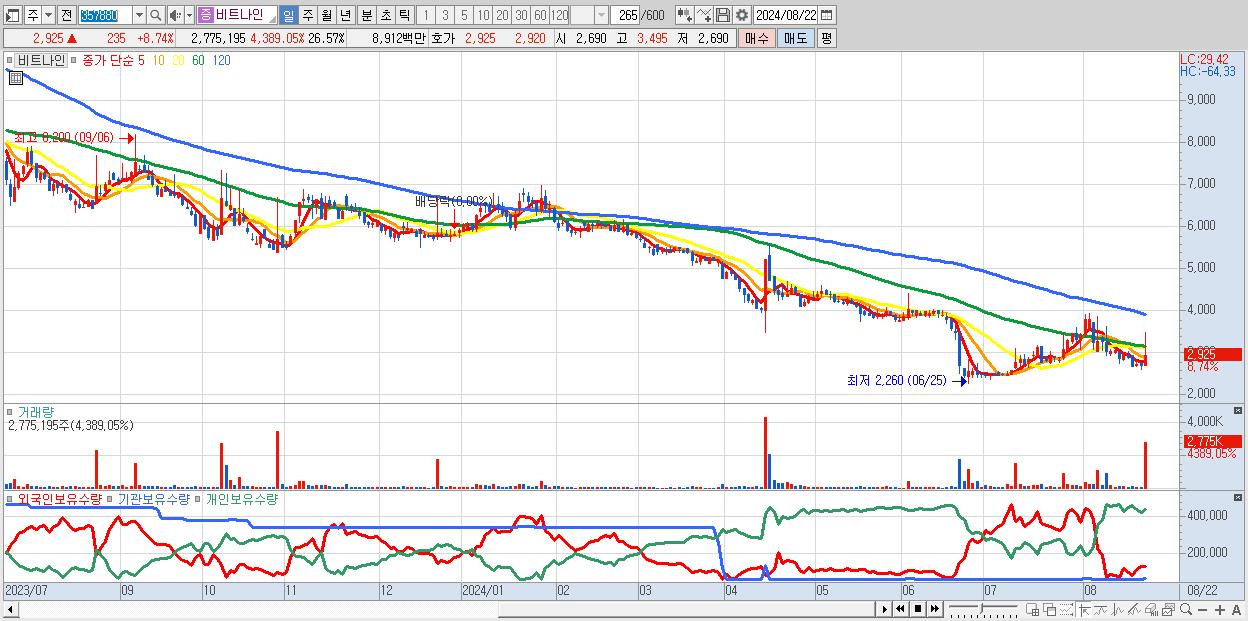Open the calendar date picker icon
The width and height of the screenshot is (1248, 621).
tap(826, 15)
